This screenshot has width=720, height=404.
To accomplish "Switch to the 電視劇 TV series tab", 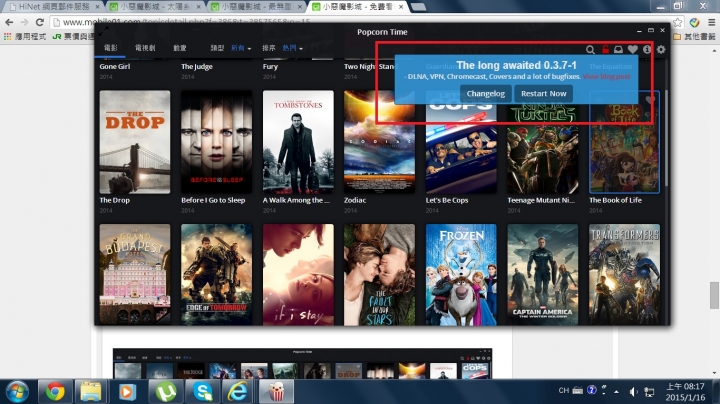I will click(145, 48).
